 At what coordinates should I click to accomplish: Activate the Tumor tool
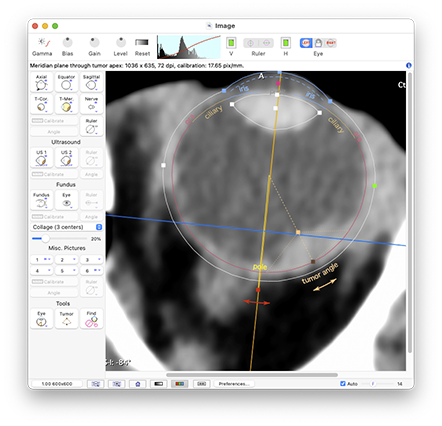(x=66, y=319)
